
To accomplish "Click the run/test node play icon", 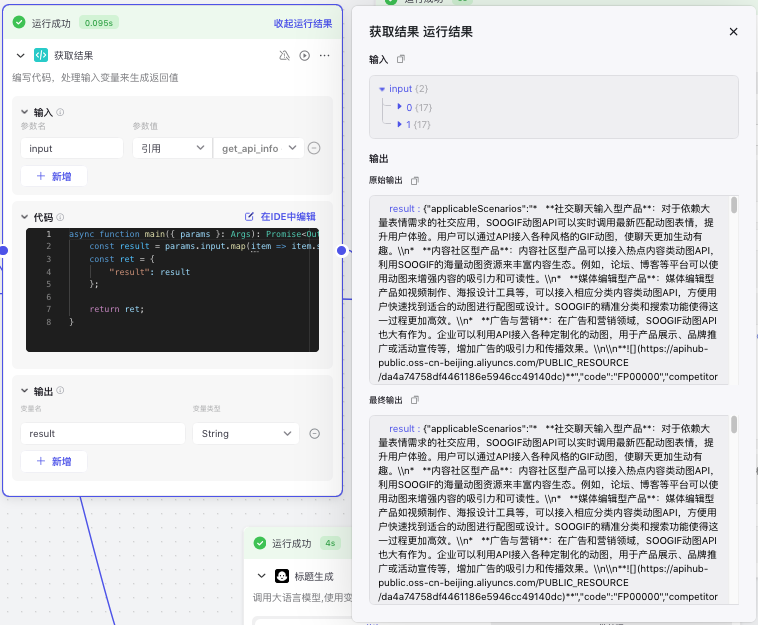I will [x=305, y=56].
